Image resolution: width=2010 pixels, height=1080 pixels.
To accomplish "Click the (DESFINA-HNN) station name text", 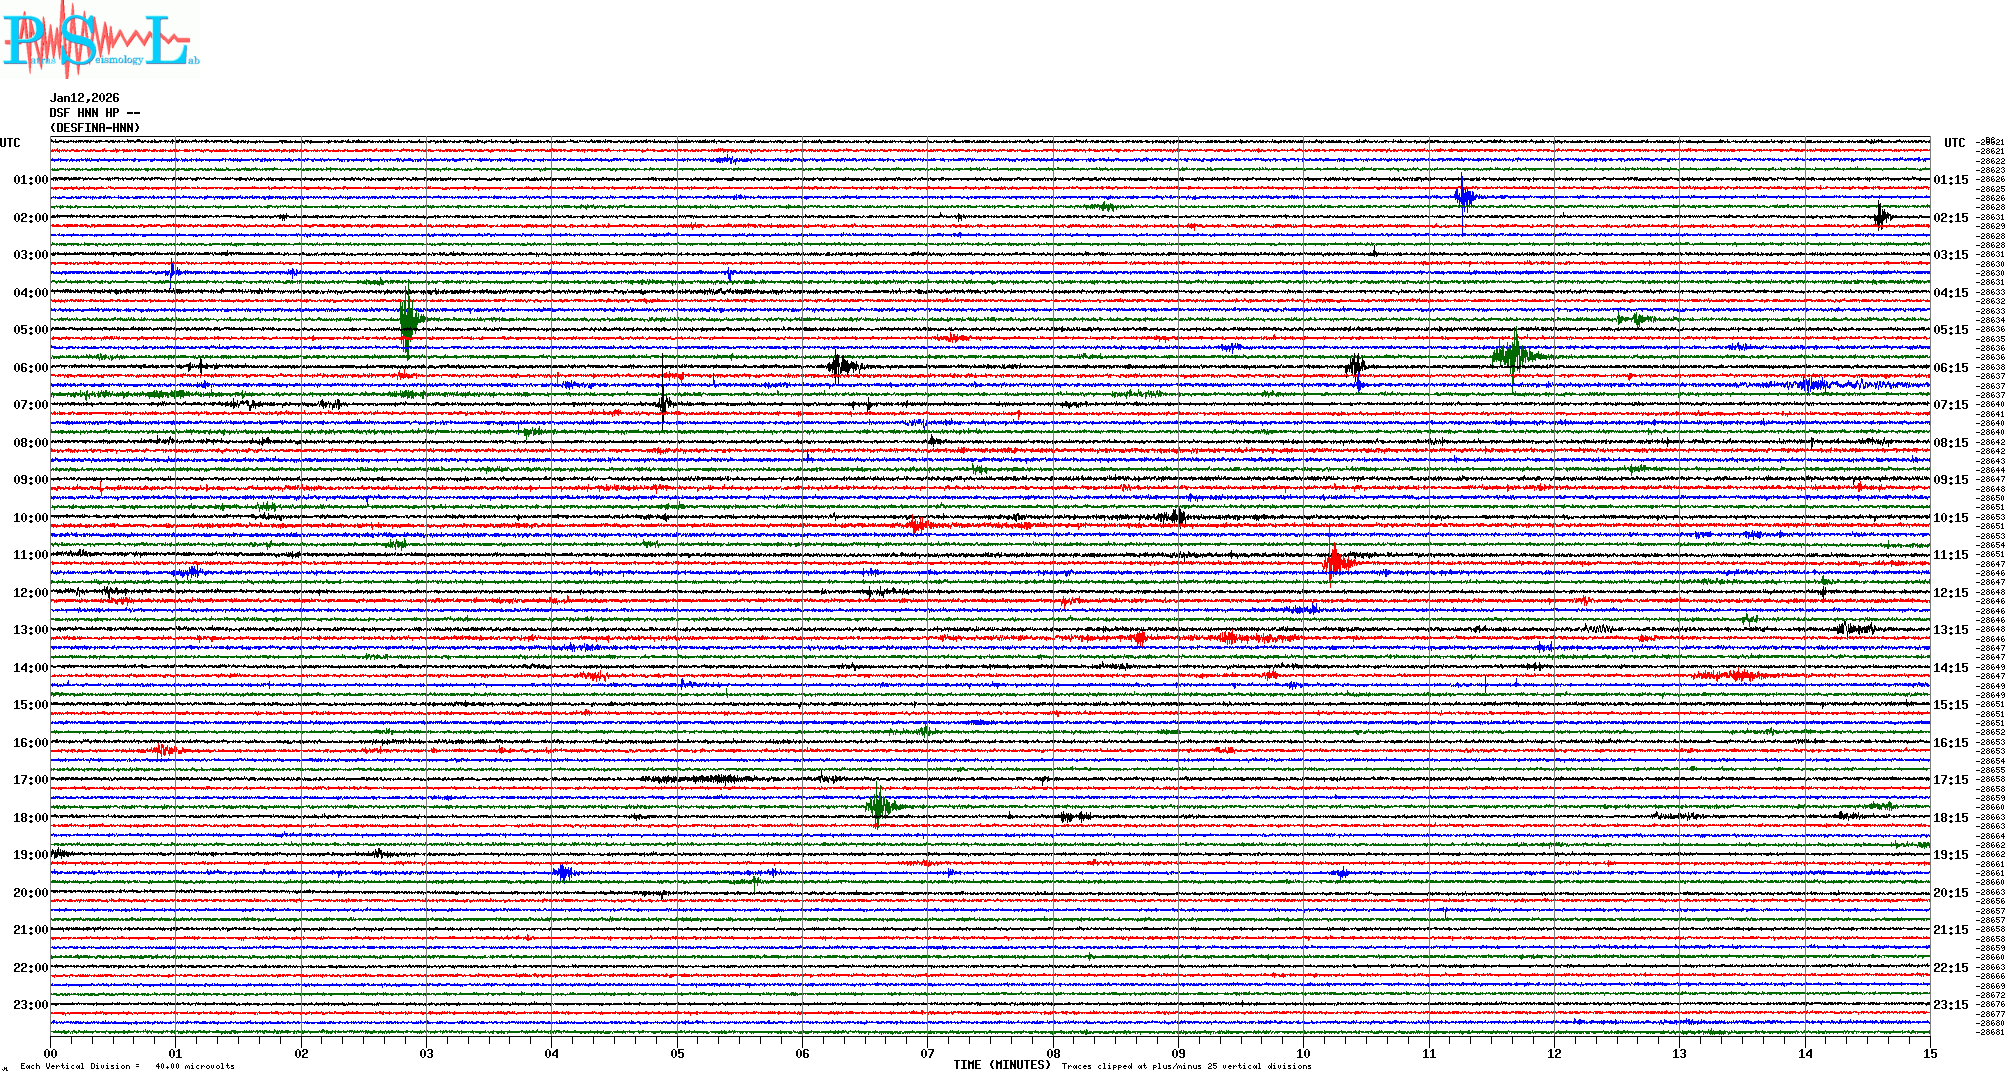I will [x=95, y=128].
